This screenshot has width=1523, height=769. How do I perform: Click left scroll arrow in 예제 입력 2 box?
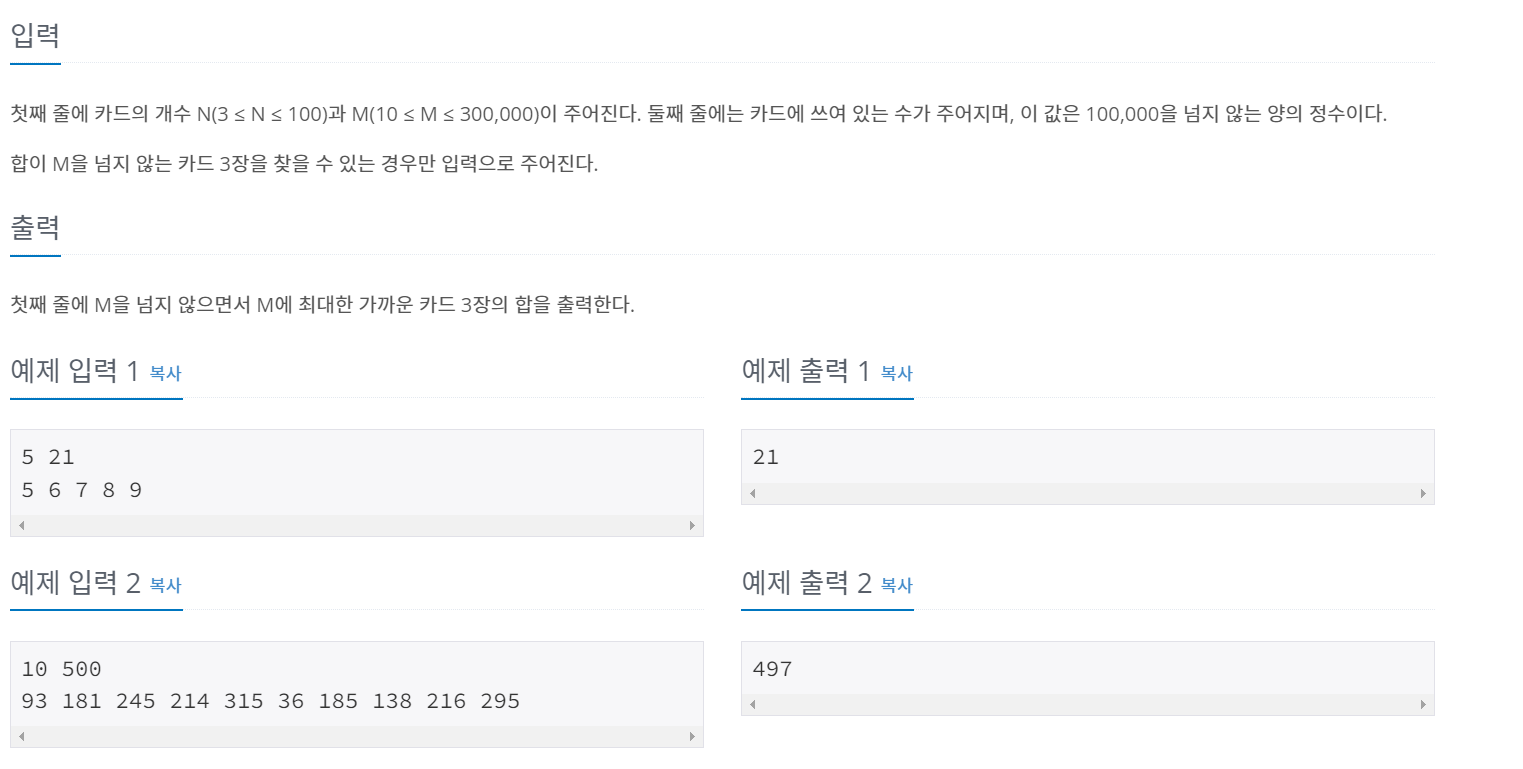click(x=21, y=736)
